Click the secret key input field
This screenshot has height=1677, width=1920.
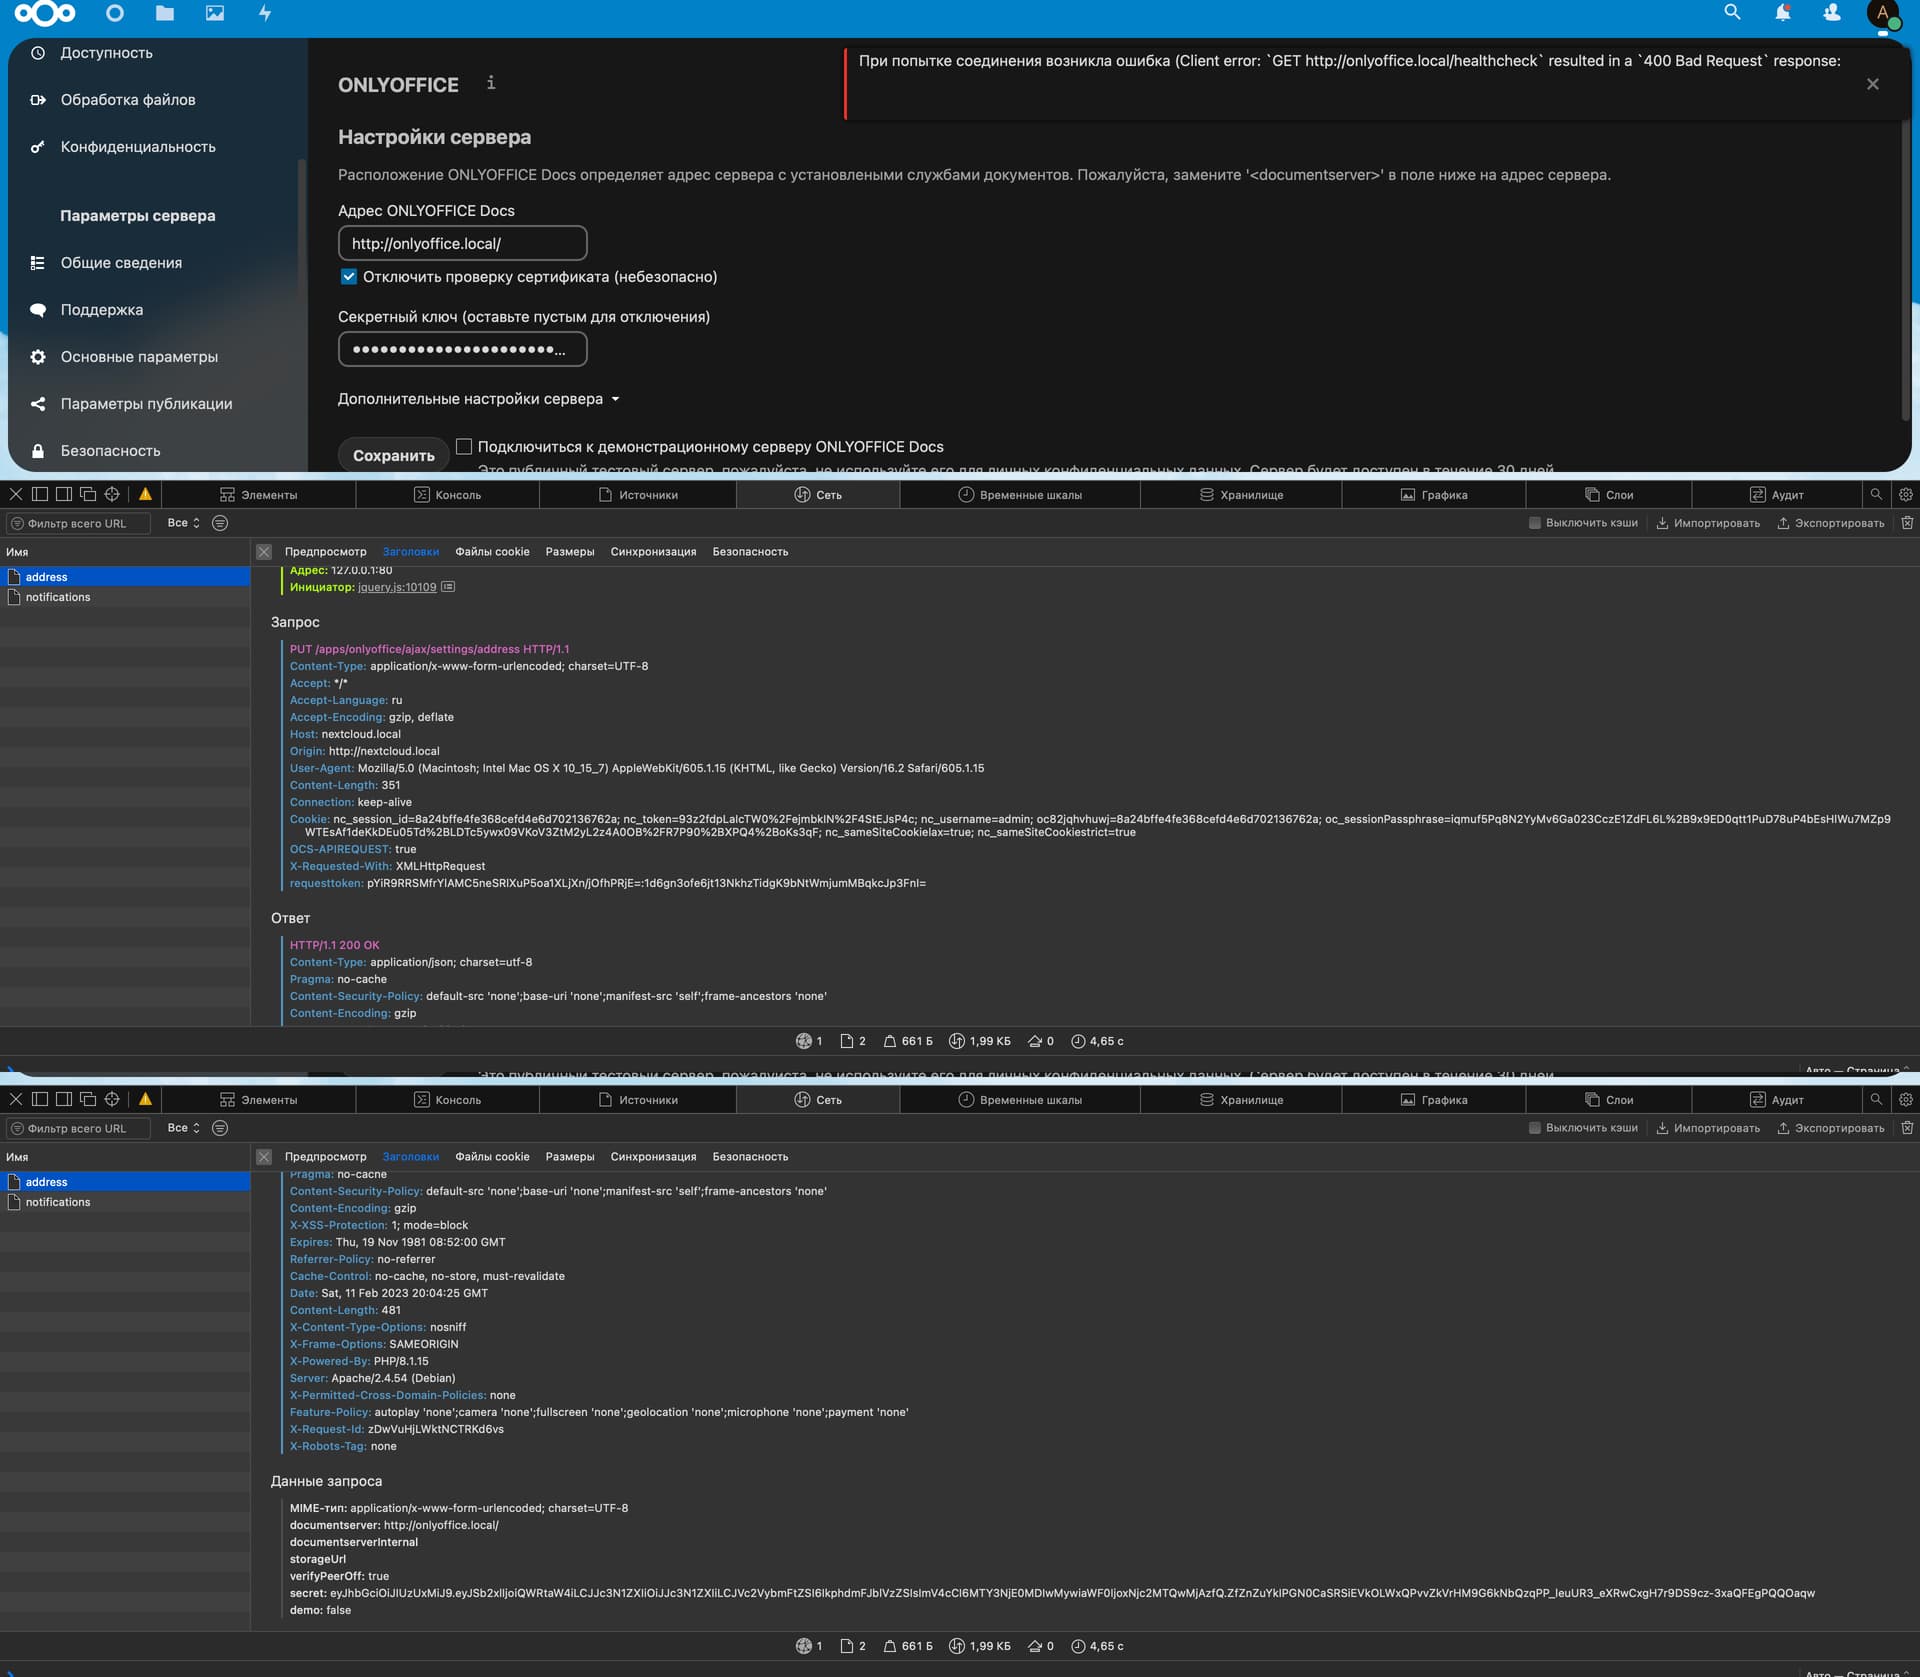[x=462, y=349]
